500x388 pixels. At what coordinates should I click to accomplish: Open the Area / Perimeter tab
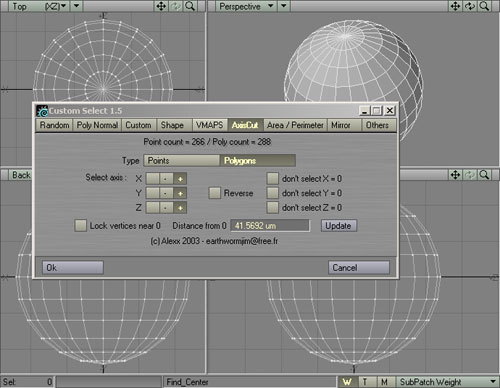295,125
